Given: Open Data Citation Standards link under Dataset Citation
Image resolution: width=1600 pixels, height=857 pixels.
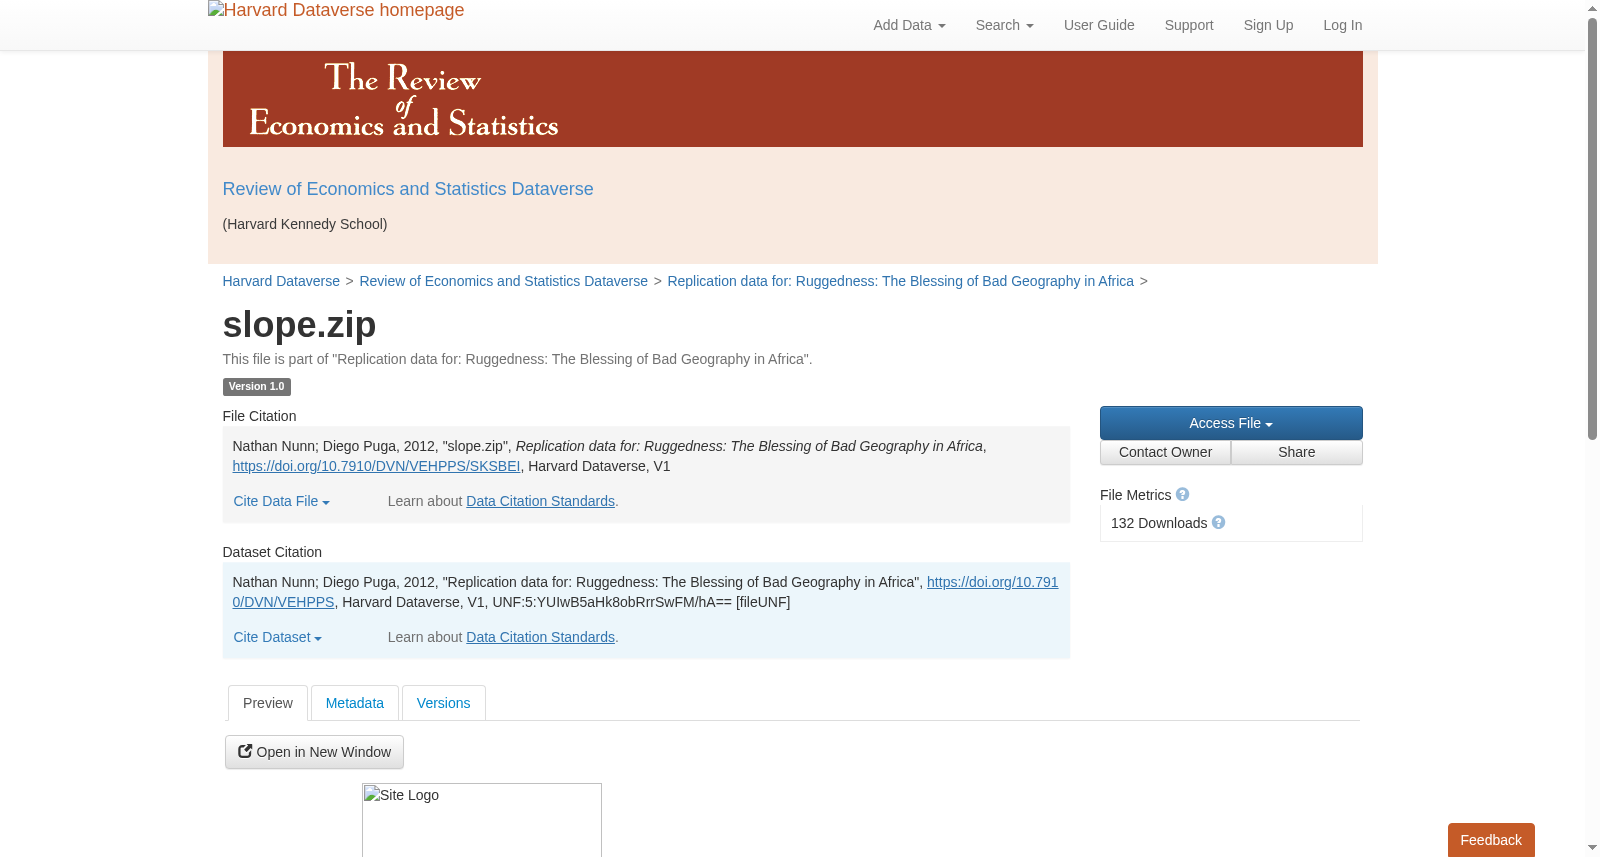Looking at the screenshot, I should pos(540,637).
